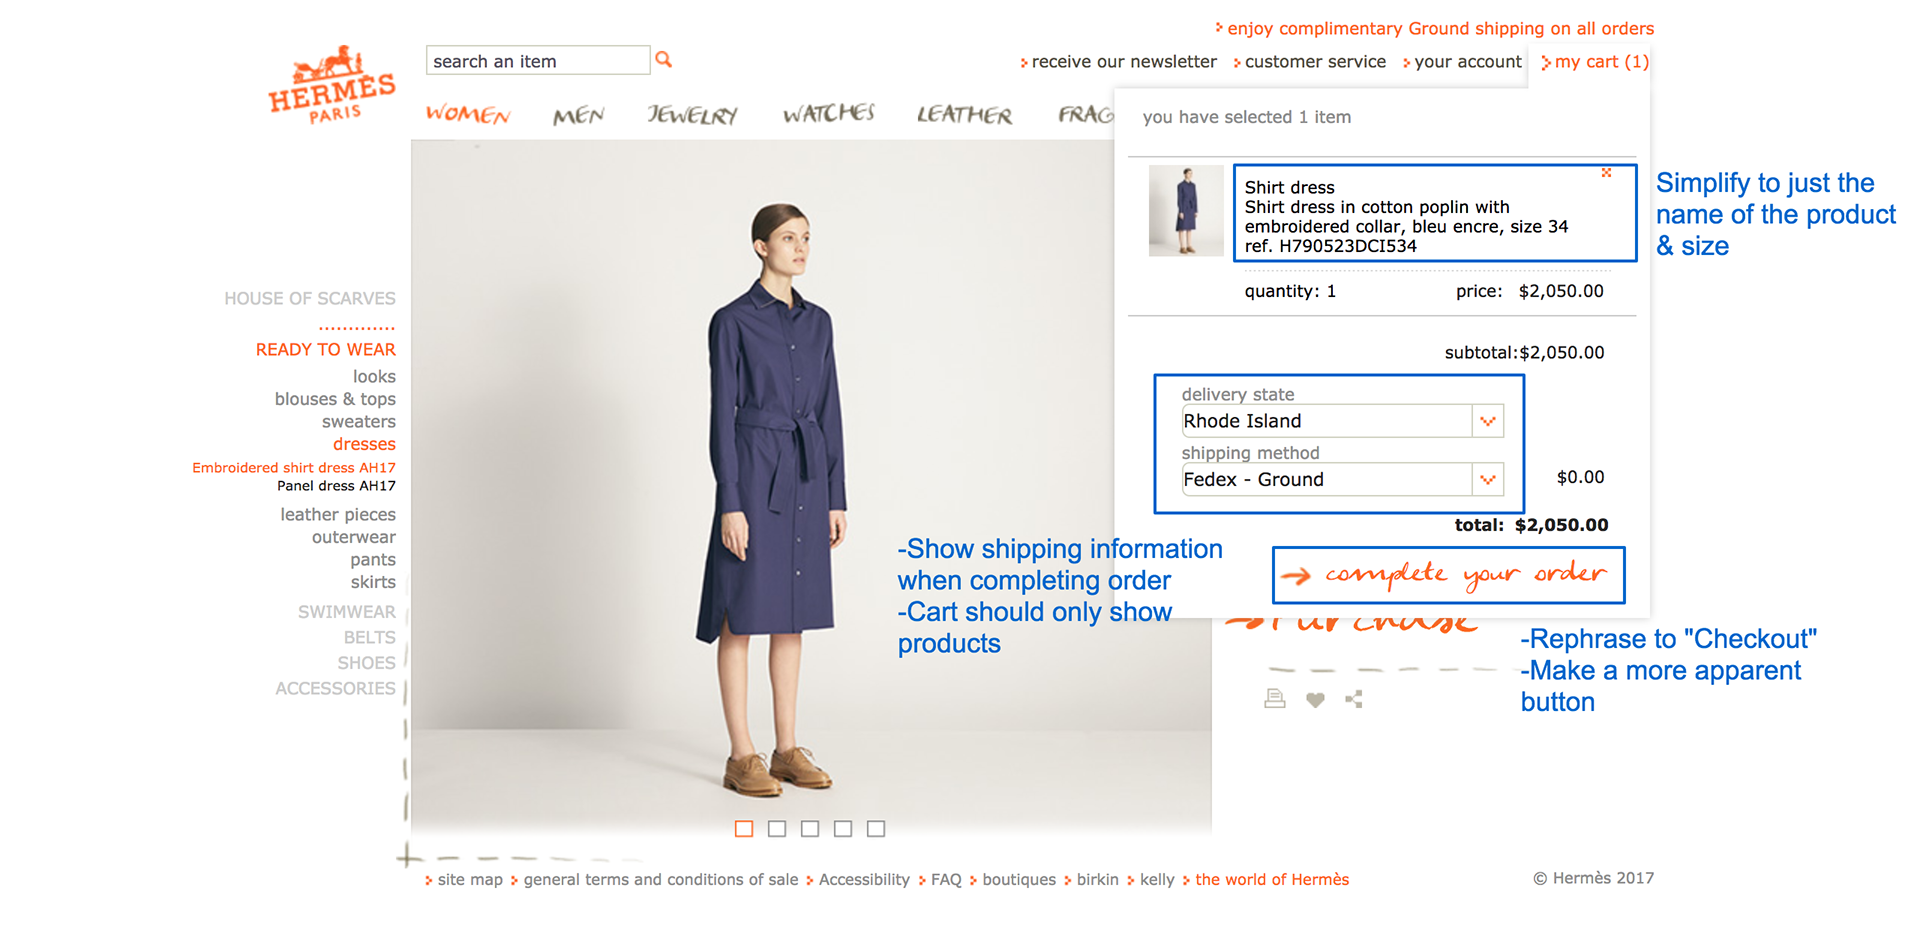The image size is (1920, 942).
Task: Open the Men menu
Action: point(579,115)
